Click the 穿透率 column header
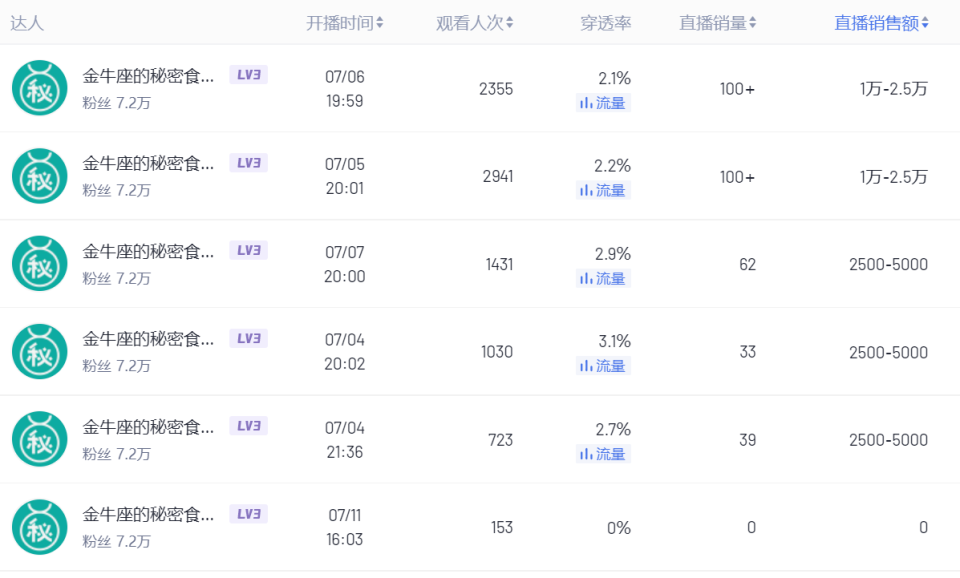 (606, 23)
